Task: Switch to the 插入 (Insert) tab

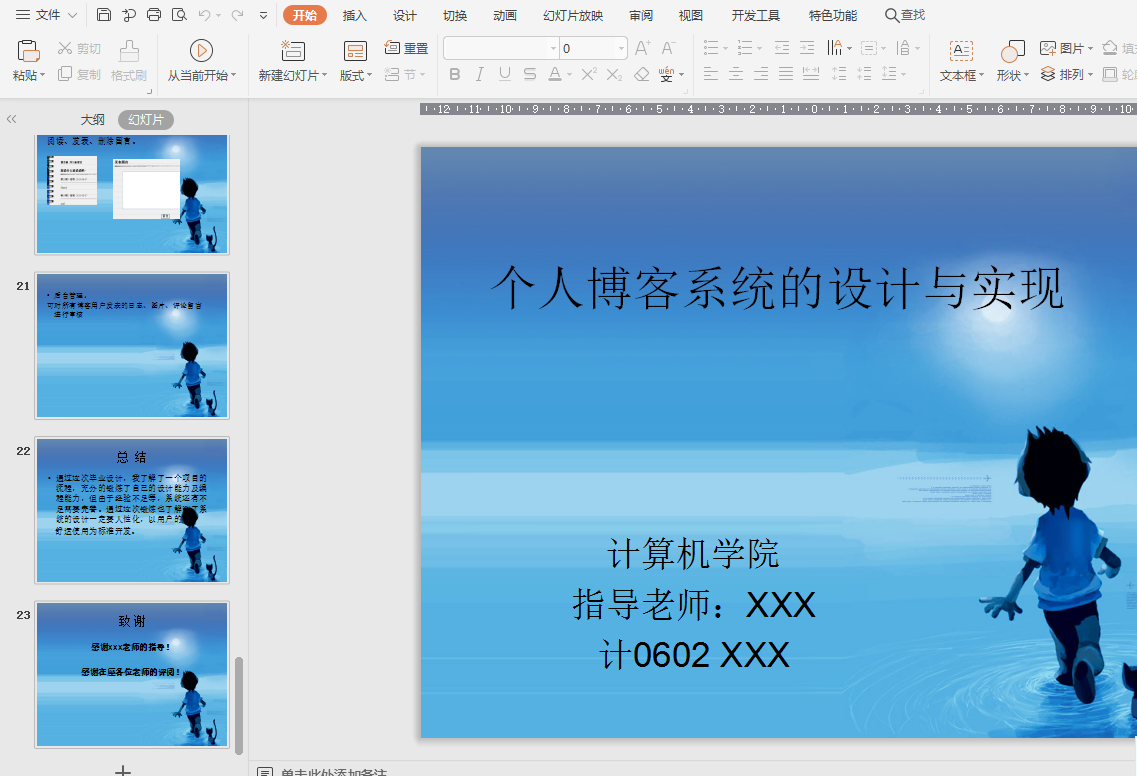Action: (355, 15)
